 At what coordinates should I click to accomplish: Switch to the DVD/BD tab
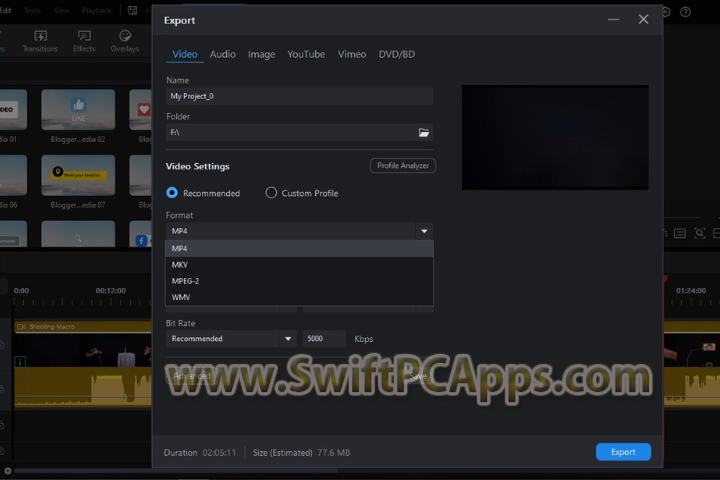click(397, 54)
